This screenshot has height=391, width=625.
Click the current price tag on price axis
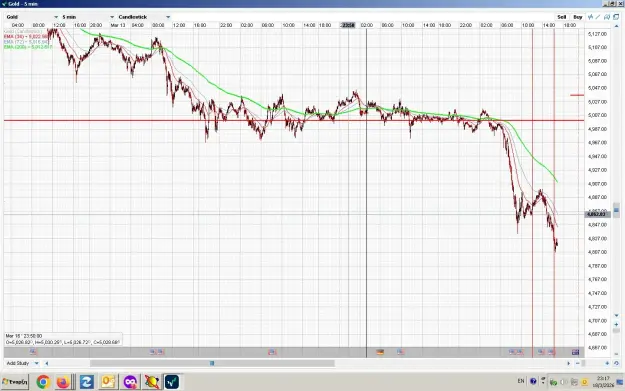pos(597,214)
